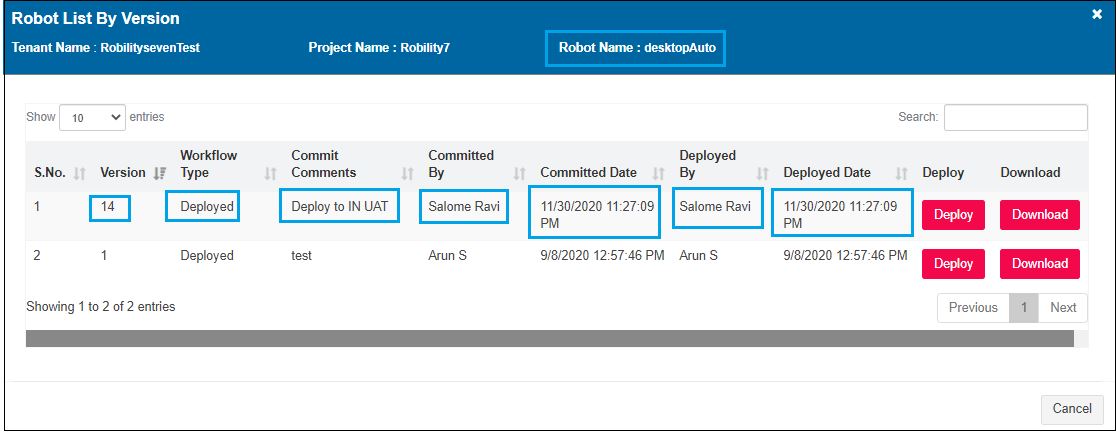Sort table by S.No. column
Viewport: 1116px width, 433px height.
tap(50, 172)
